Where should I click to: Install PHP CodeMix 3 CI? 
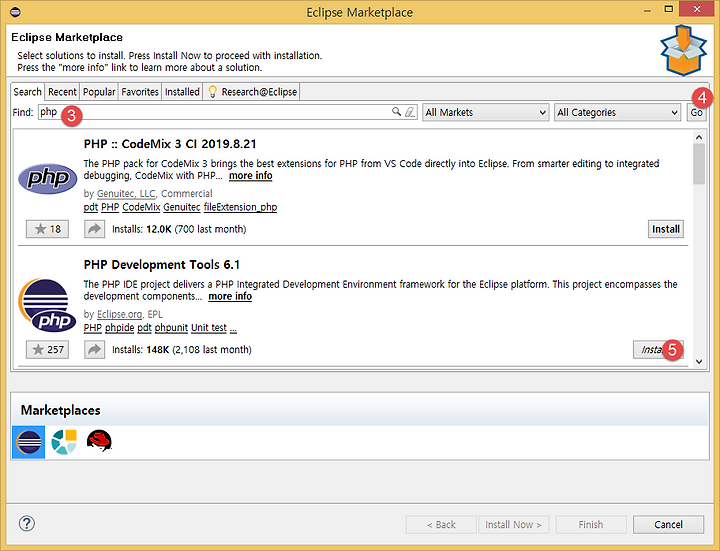[x=666, y=229]
